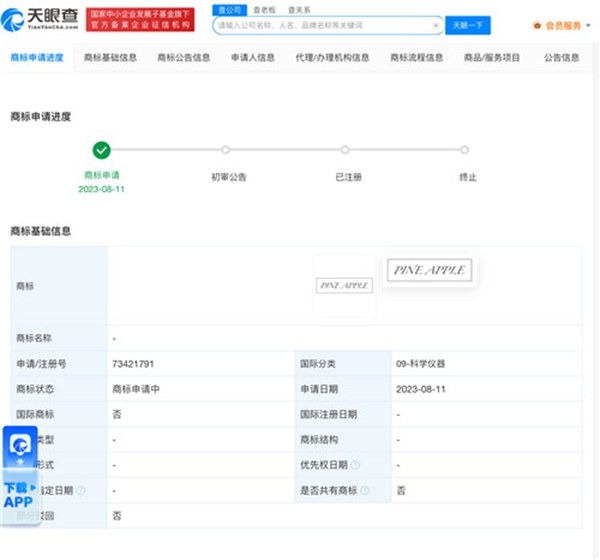Click the green date 2023-08-11 under 商标申请
Screen dimensions: 600x560
point(101,189)
